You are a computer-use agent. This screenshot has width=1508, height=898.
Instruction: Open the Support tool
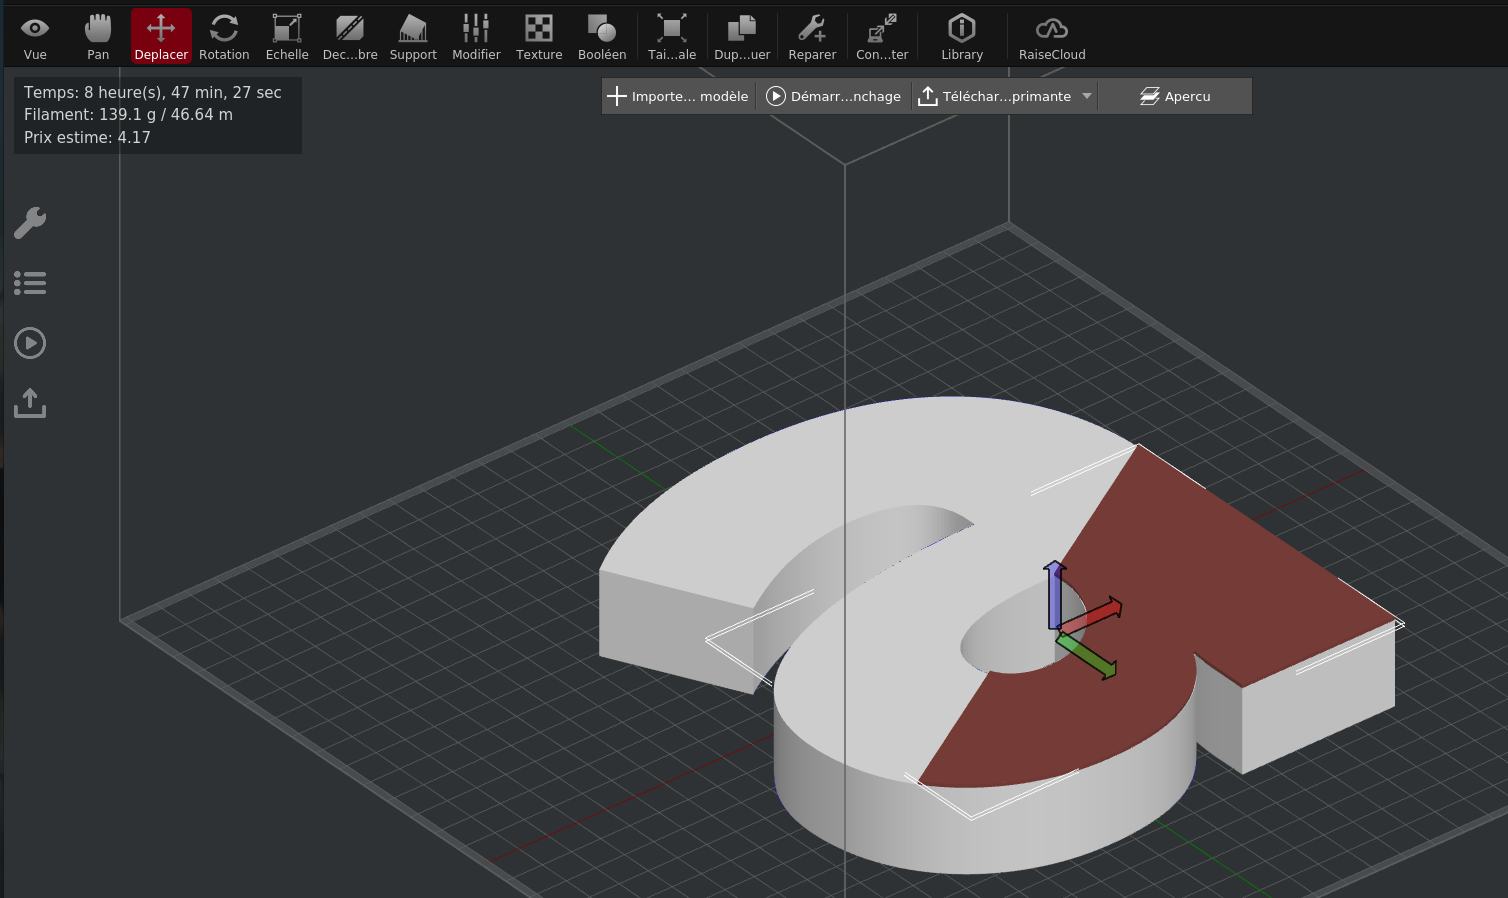(413, 37)
